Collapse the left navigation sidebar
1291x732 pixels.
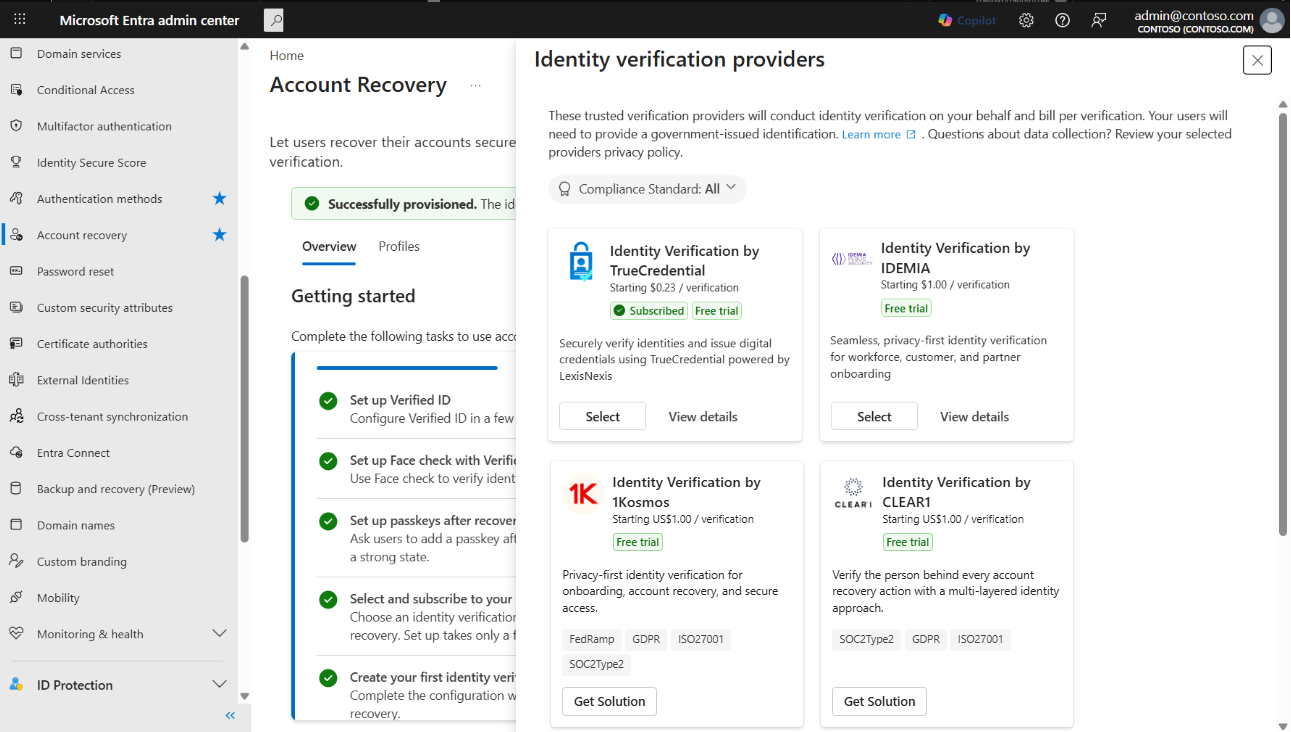[230, 715]
